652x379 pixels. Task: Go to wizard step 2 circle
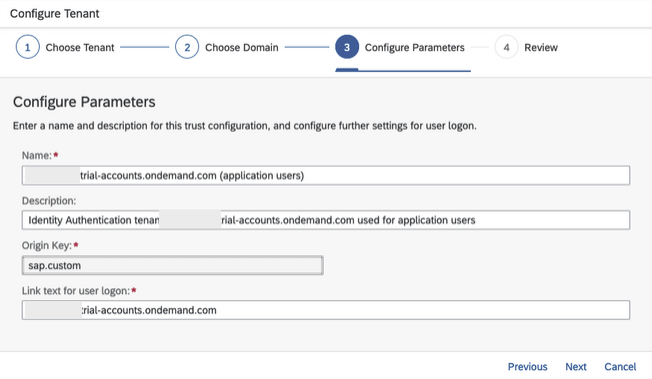click(x=187, y=47)
